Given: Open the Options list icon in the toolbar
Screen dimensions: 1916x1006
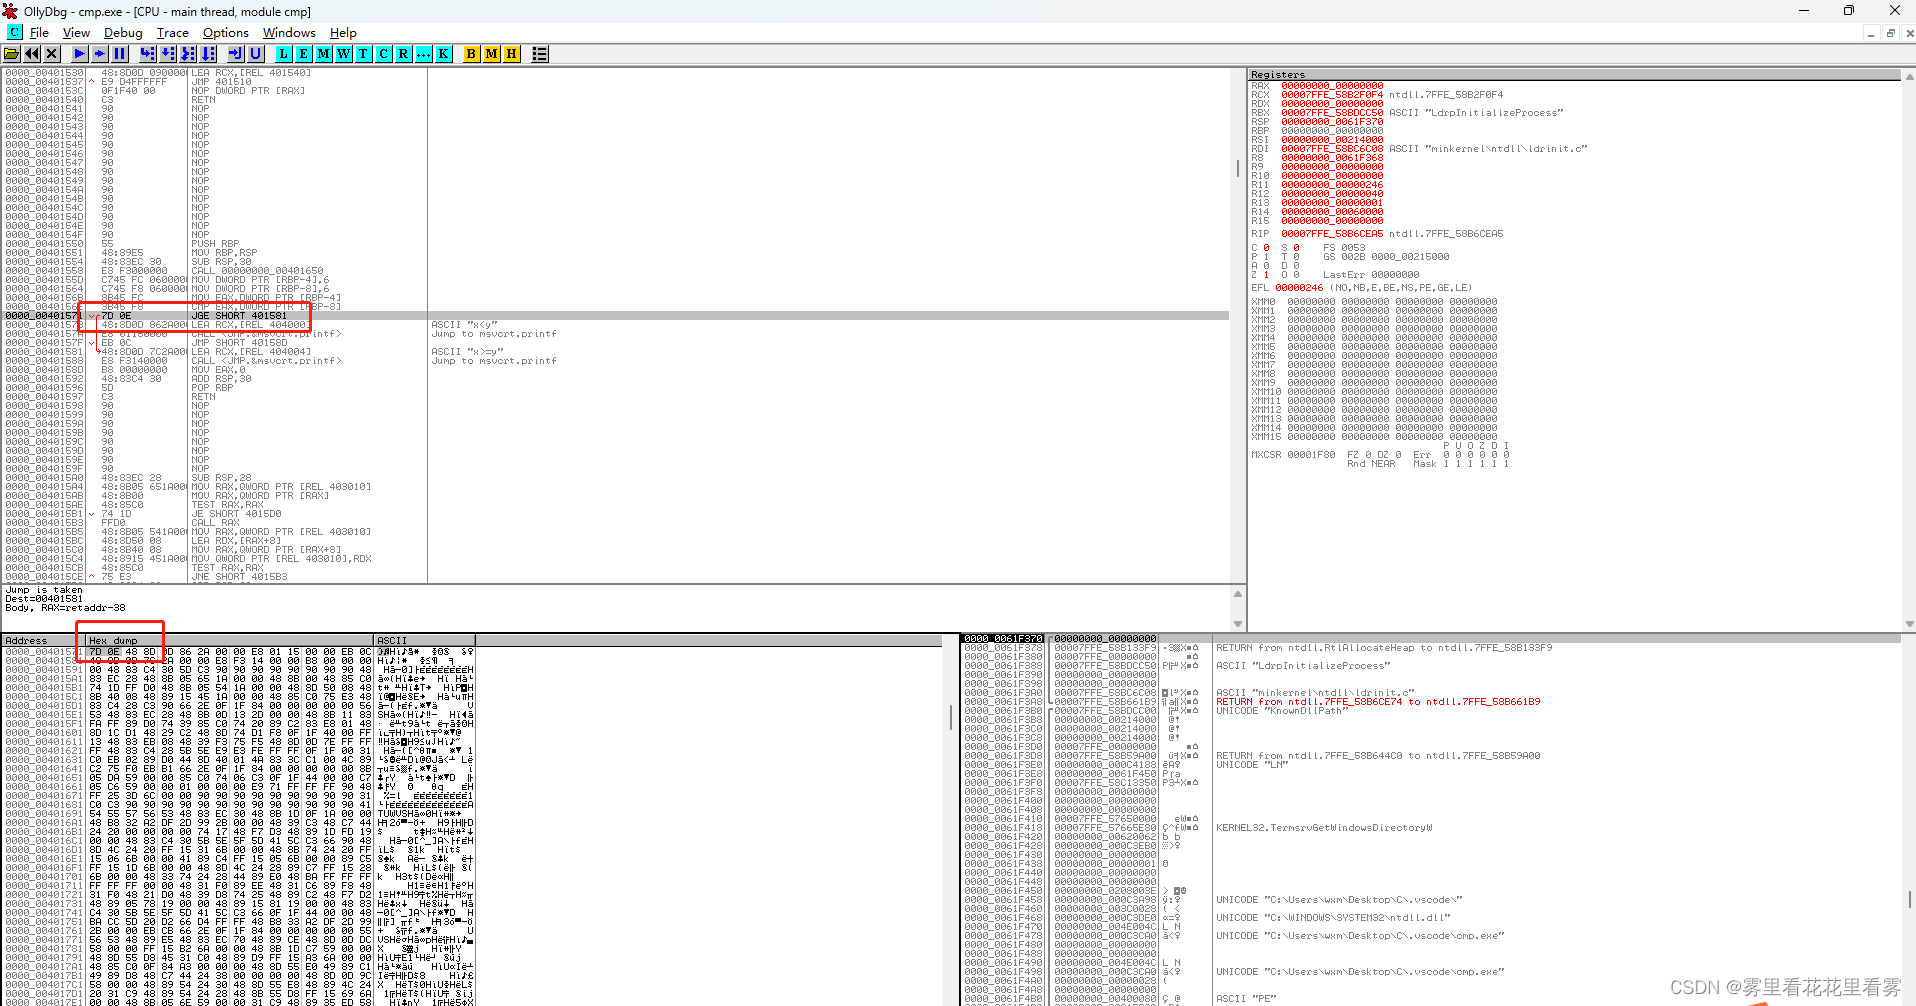Looking at the screenshot, I should point(540,54).
